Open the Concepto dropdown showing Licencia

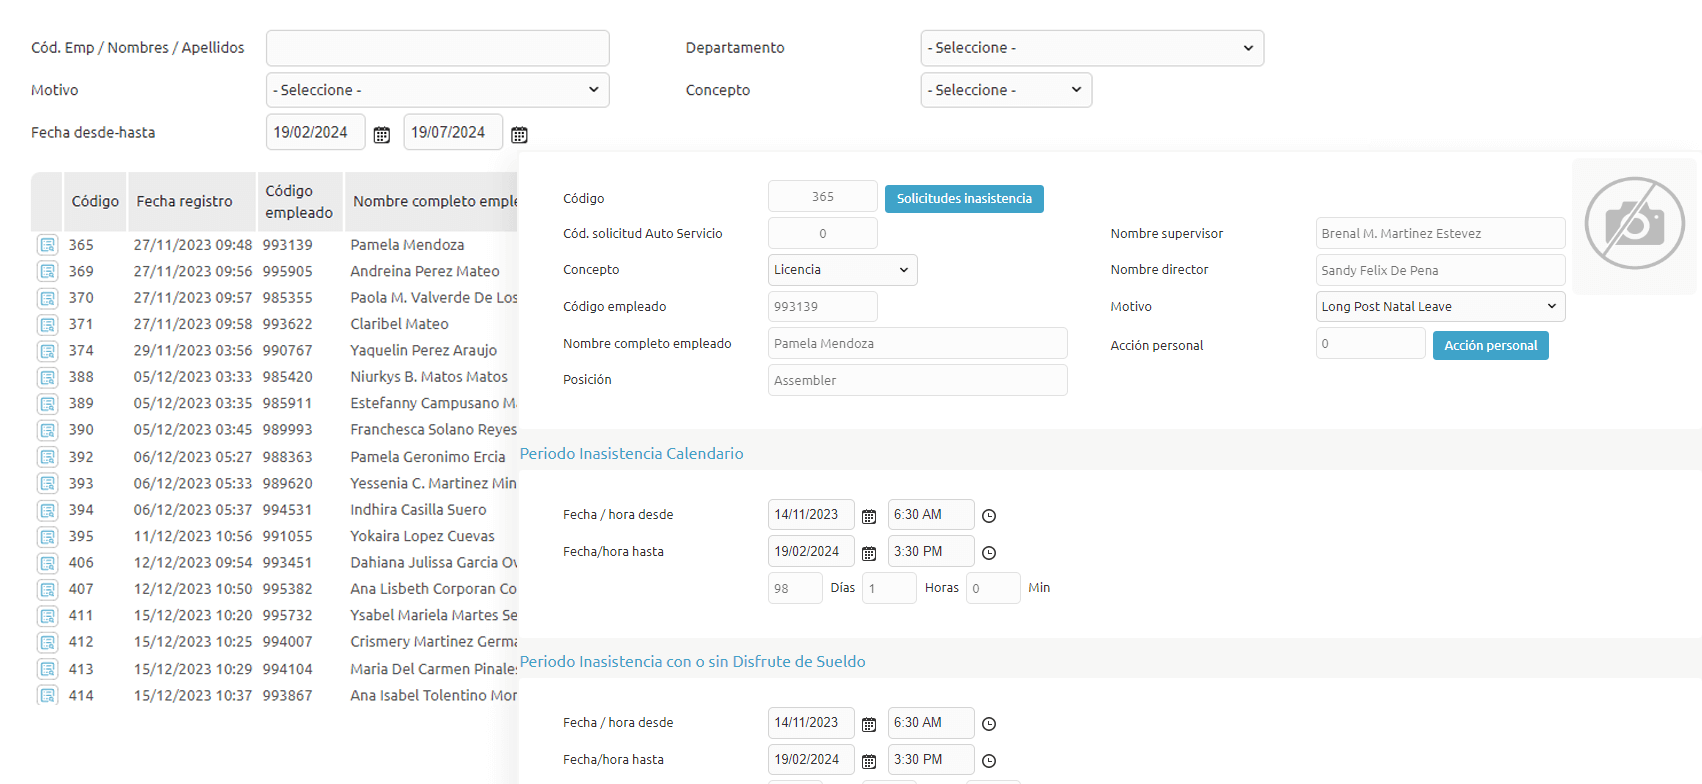click(842, 270)
